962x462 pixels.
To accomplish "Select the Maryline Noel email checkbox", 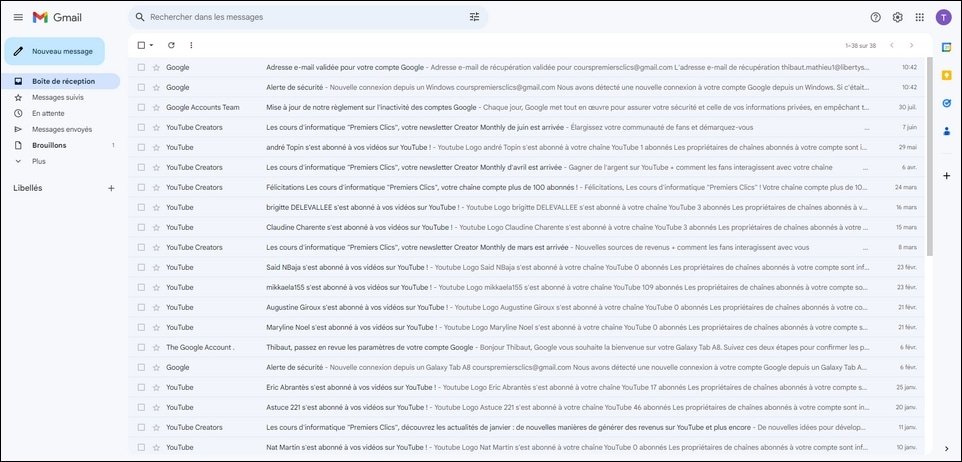I will pos(141,327).
